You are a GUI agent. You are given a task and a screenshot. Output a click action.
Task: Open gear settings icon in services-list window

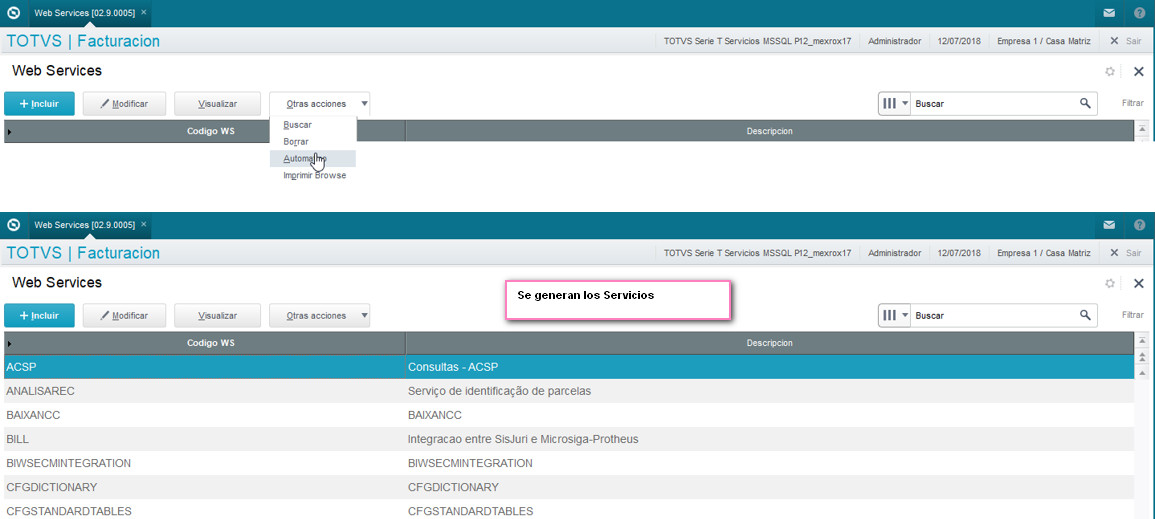(x=1109, y=283)
